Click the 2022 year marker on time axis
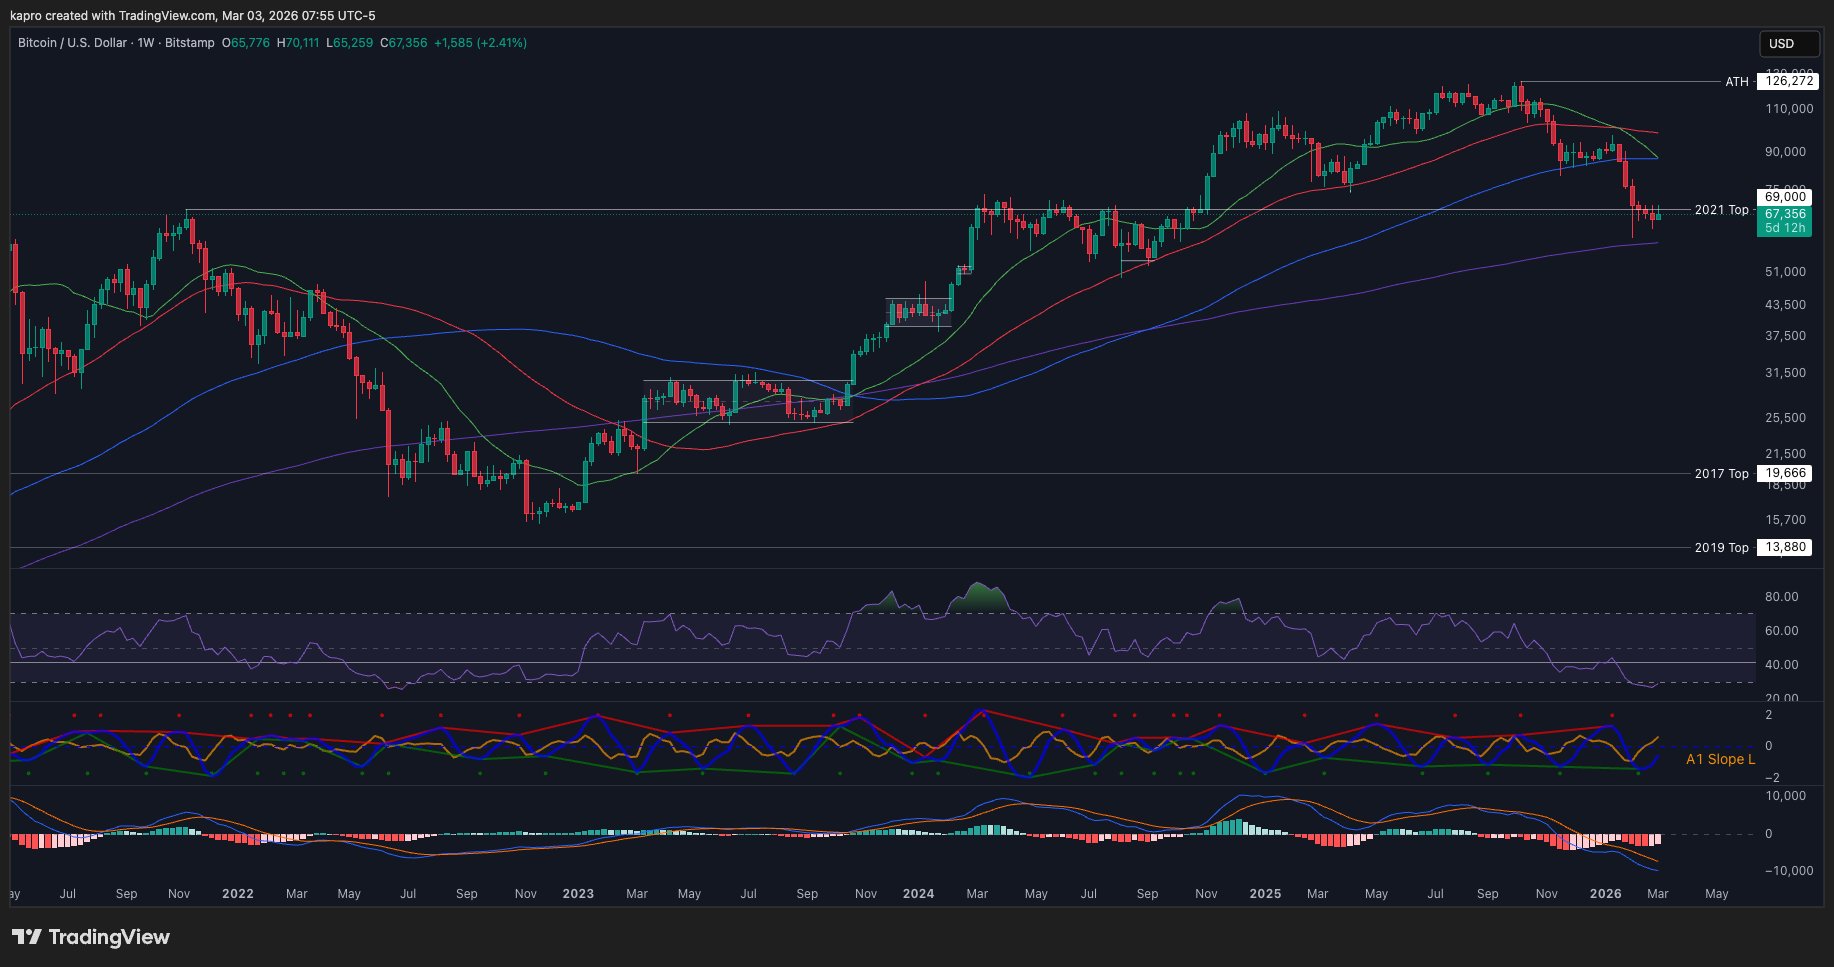1834x967 pixels. click(237, 894)
